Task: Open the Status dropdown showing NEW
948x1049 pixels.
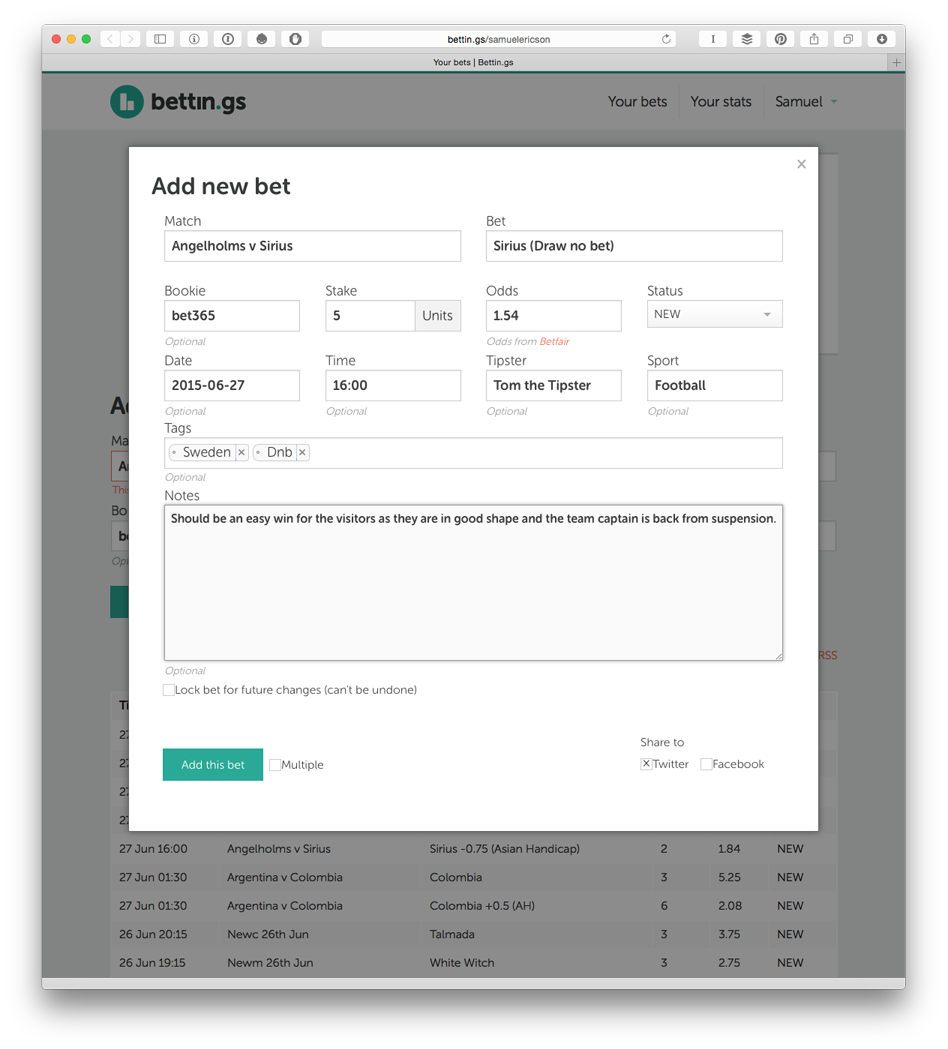Action: tap(715, 314)
